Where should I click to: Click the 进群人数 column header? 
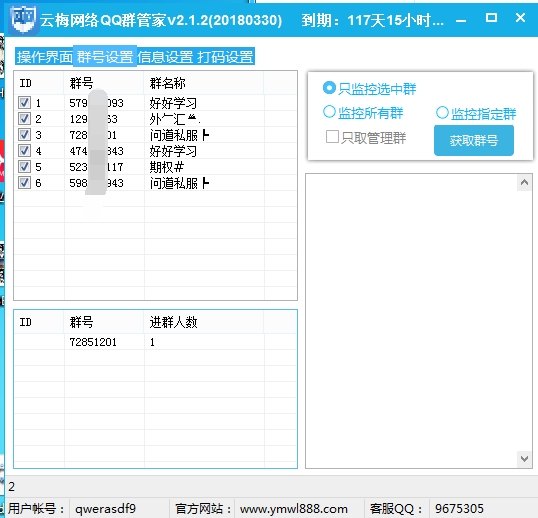204,322
